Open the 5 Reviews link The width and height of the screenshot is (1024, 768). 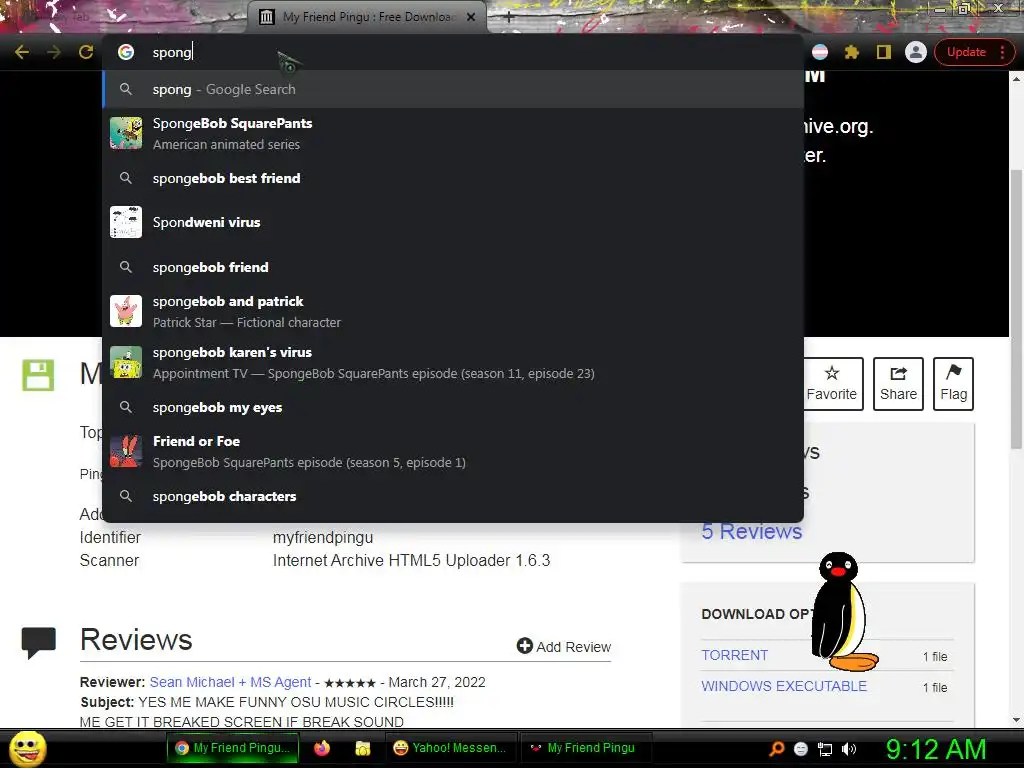pyautogui.click(x=752, y=532)
